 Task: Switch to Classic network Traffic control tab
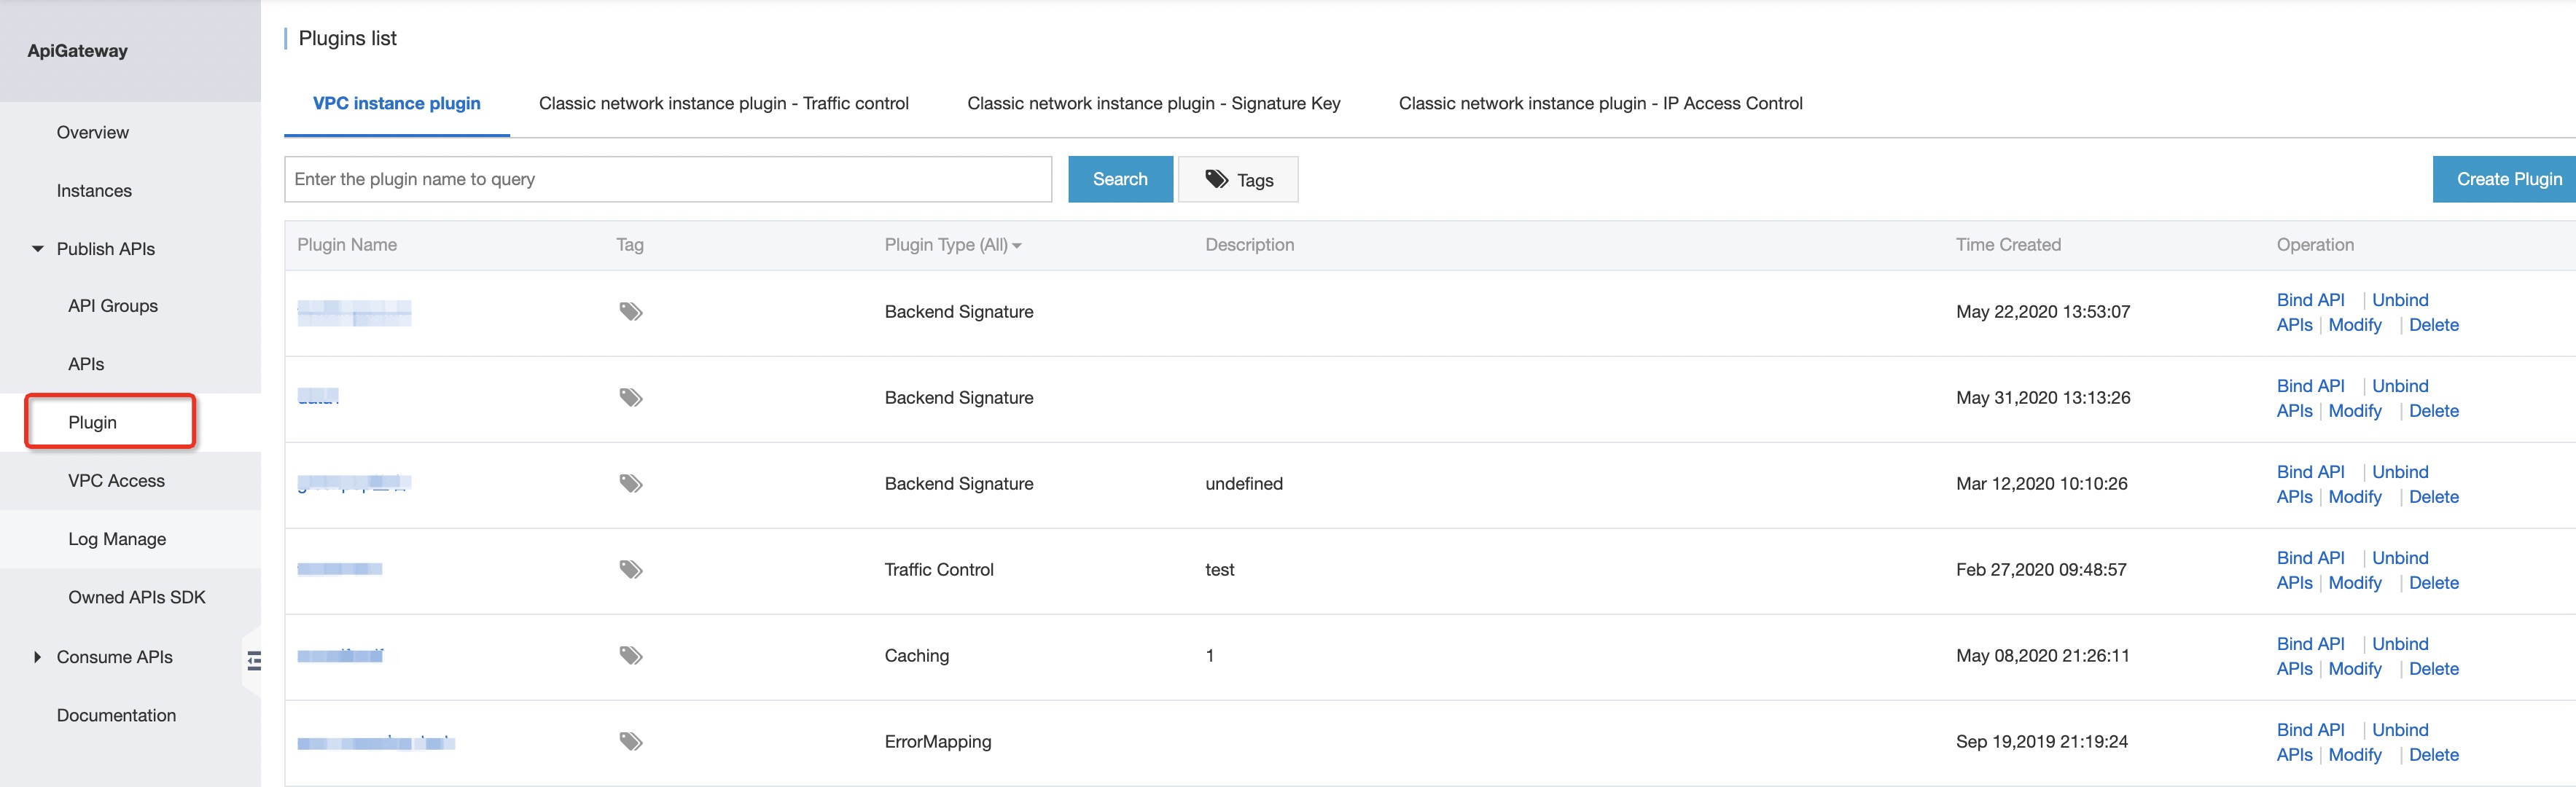[723, 104]
